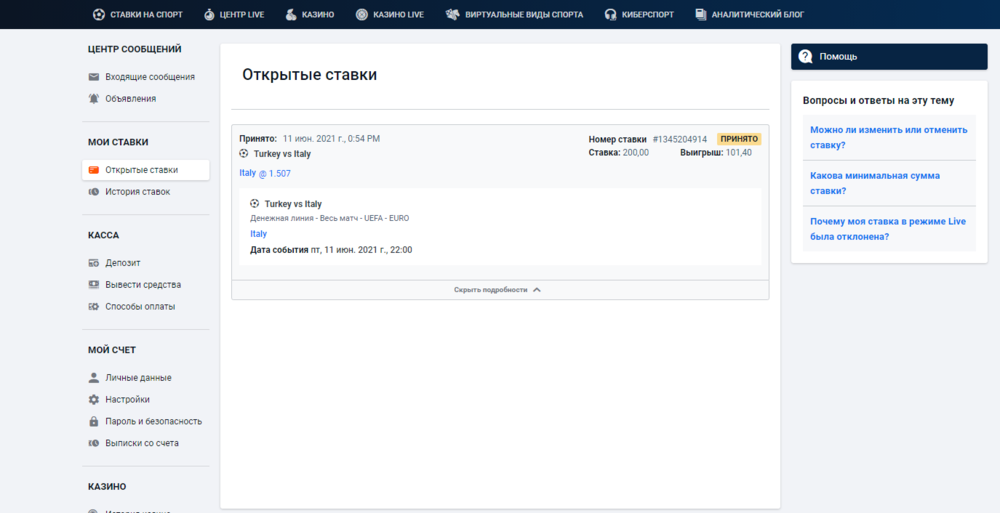Open Личные данные
This screenshot has width=1000, height=513.
click(x=138, y=378)
